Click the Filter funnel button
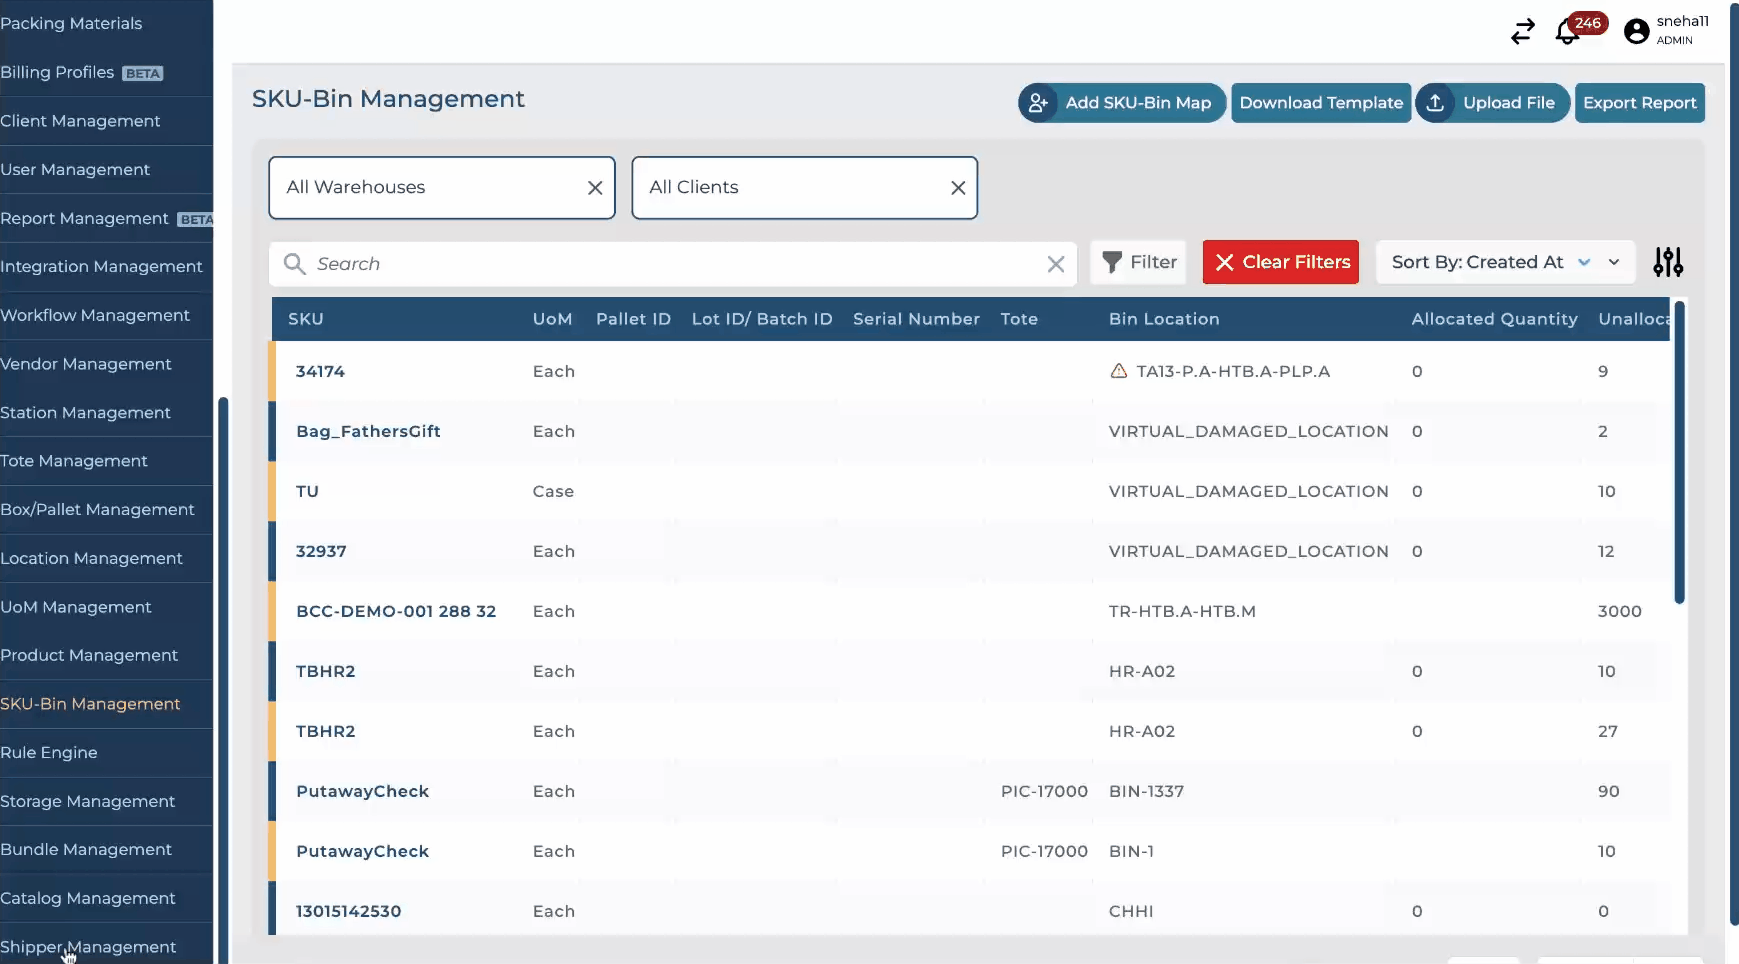Image resolution: width=1739 pixels, height=964 pixels. click(x=1138, y=262)
